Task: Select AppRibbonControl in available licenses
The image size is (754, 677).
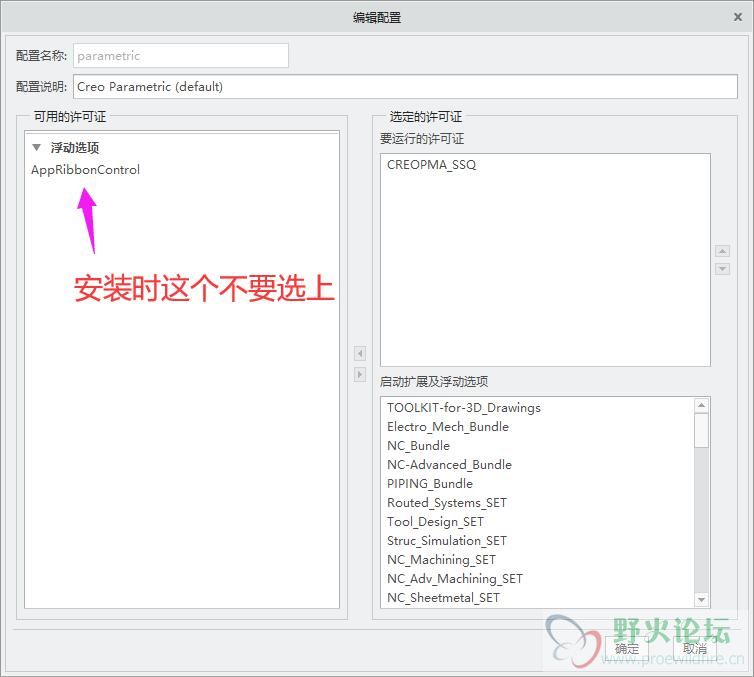Action: click(x=86, y=170)
